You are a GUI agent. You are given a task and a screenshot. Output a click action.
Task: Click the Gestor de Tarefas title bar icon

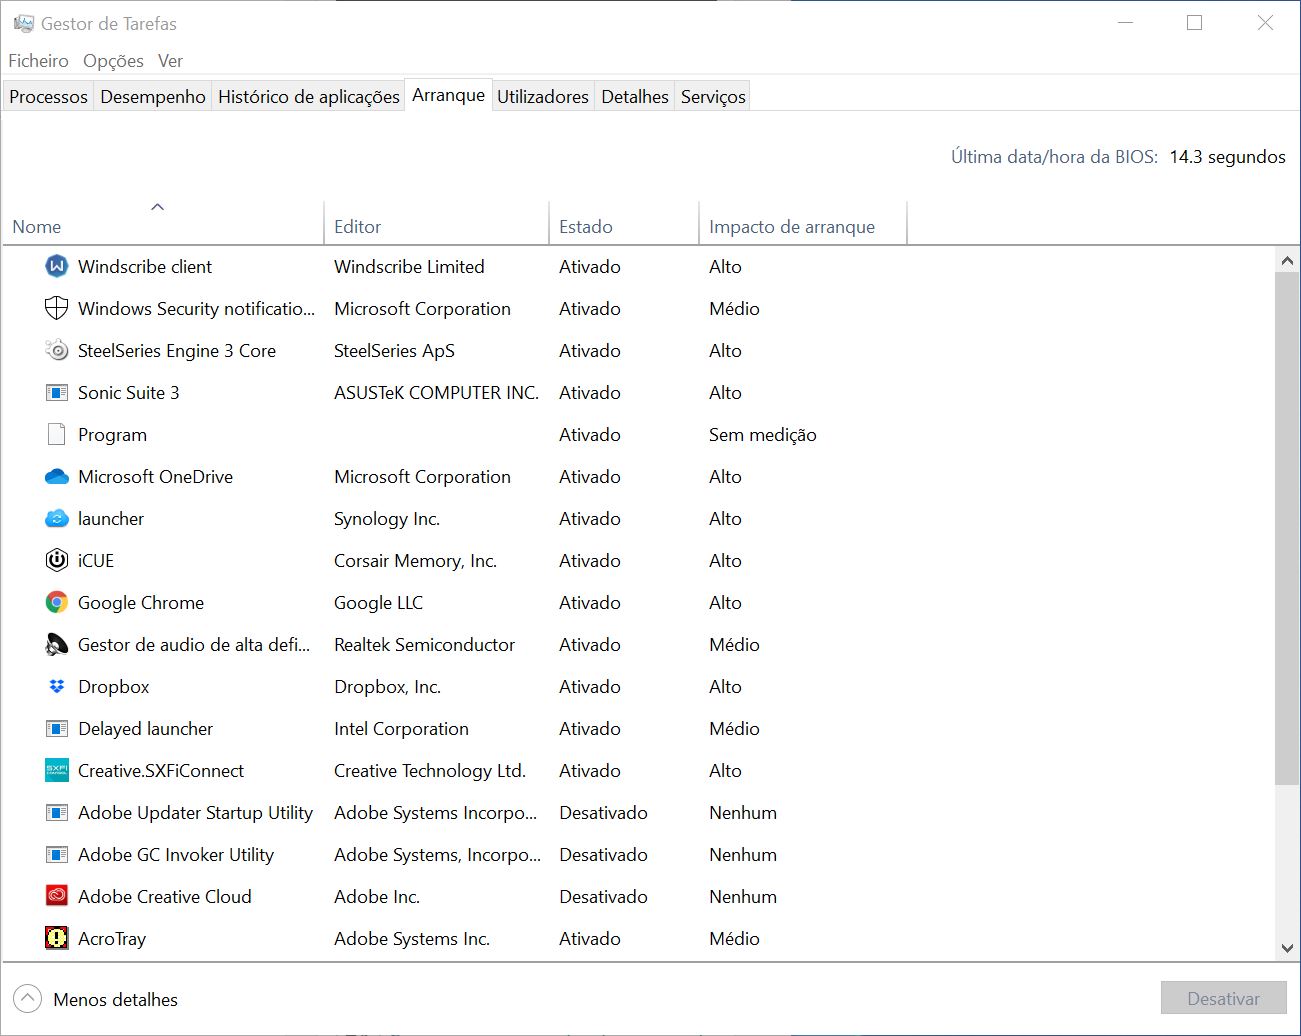23,23
